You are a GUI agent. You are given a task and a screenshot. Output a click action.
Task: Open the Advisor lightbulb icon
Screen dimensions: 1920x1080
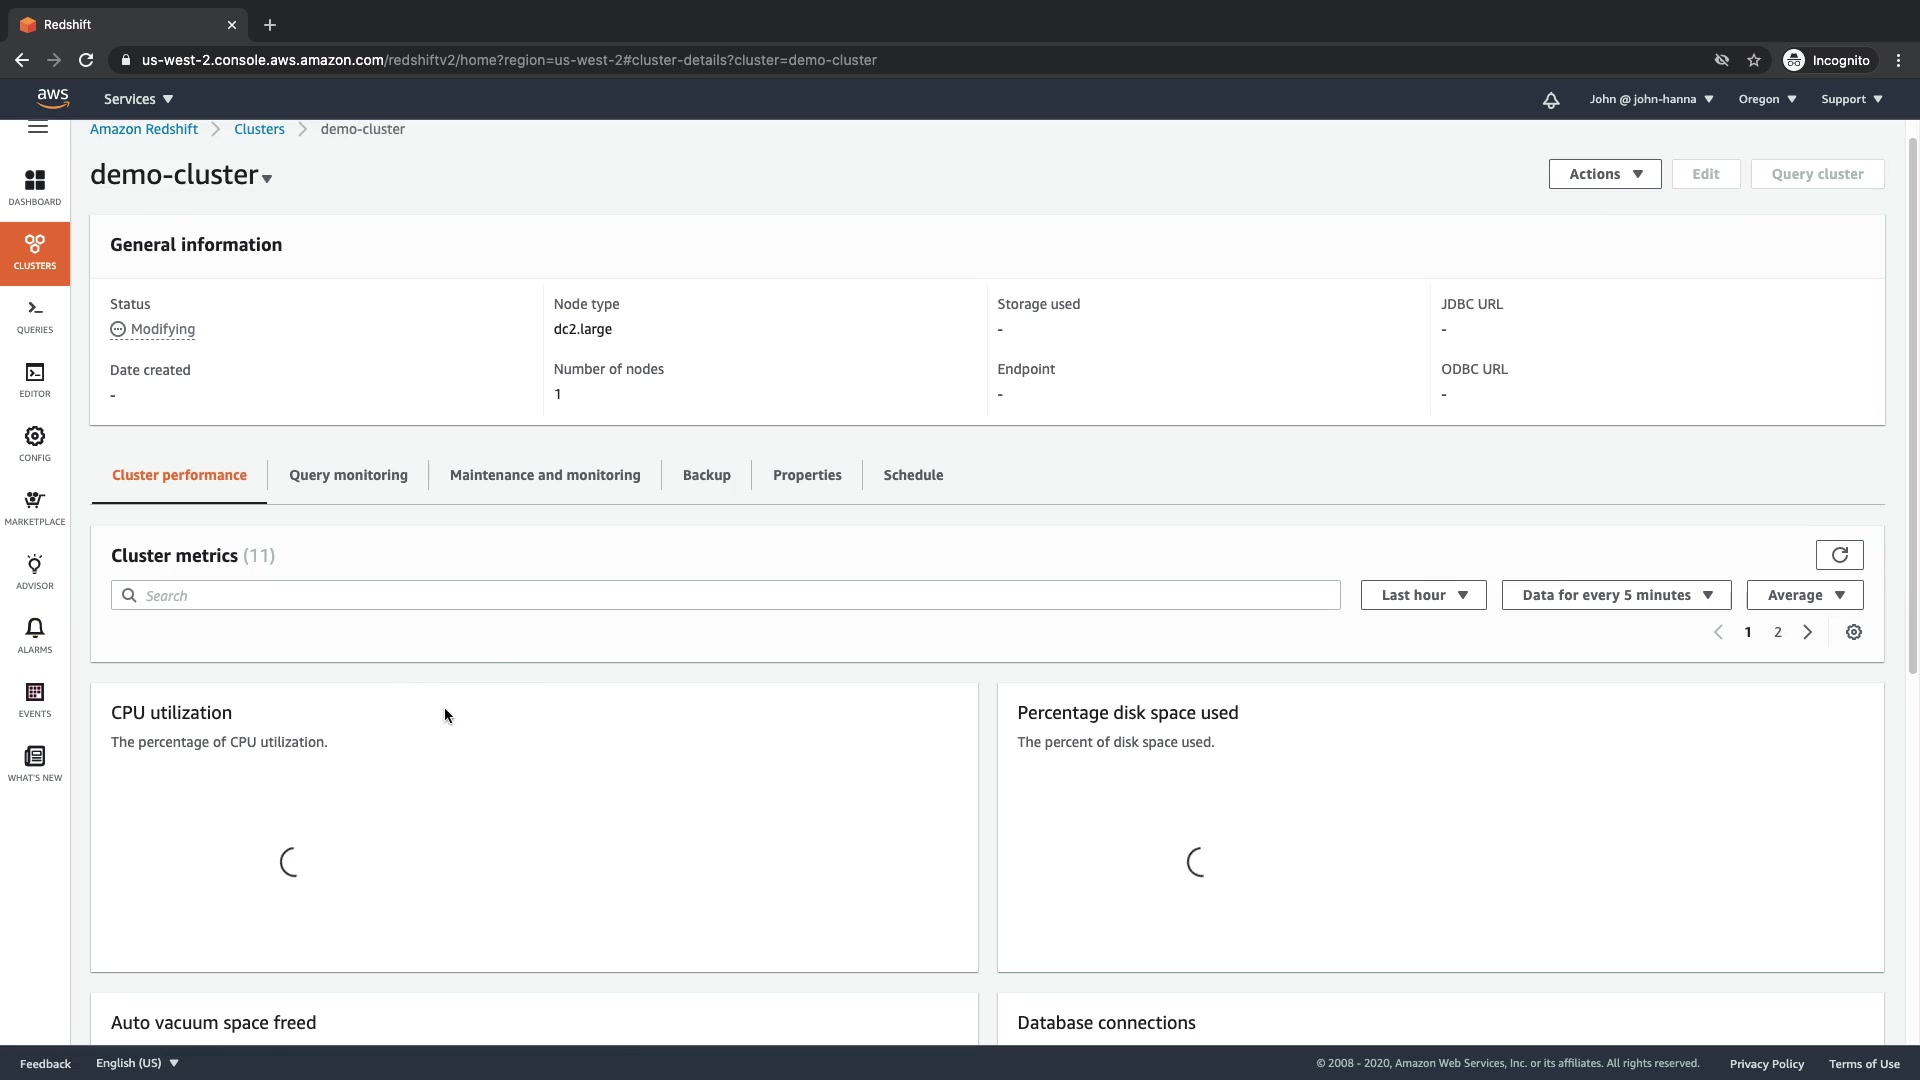35,571
